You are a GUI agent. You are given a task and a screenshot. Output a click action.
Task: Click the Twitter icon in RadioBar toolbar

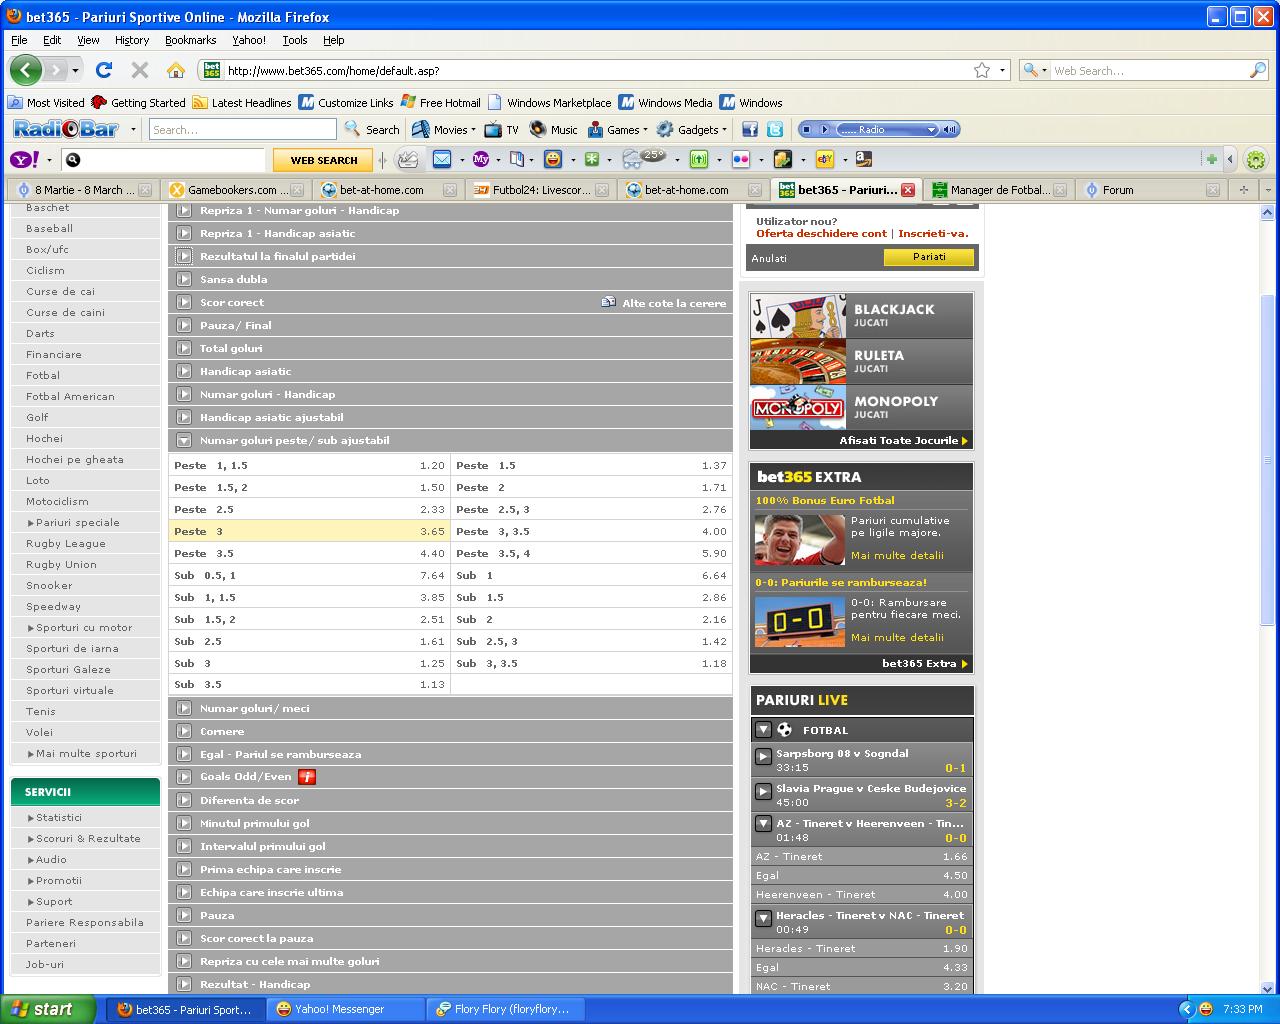775,129
